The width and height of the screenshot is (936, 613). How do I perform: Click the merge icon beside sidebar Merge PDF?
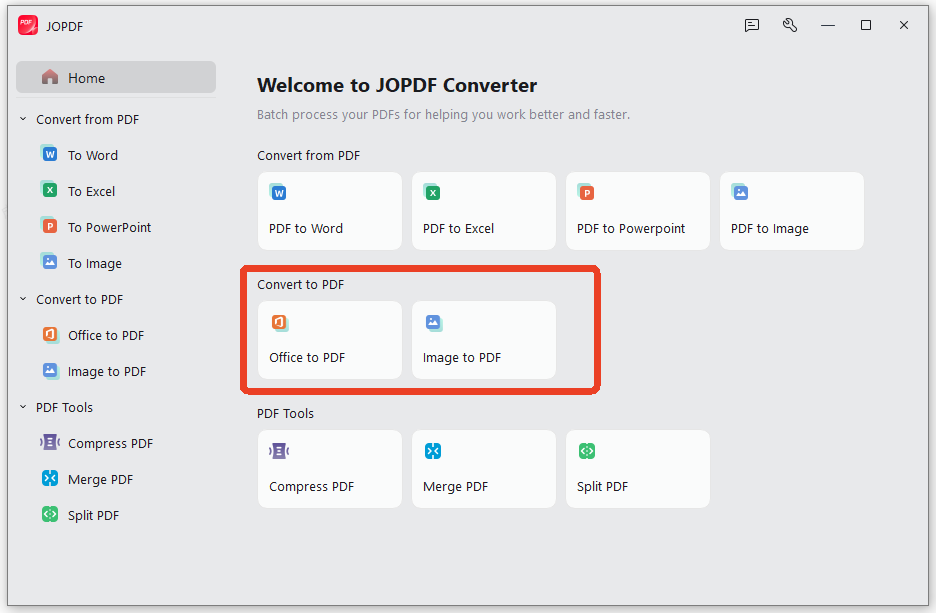[50, 478]
